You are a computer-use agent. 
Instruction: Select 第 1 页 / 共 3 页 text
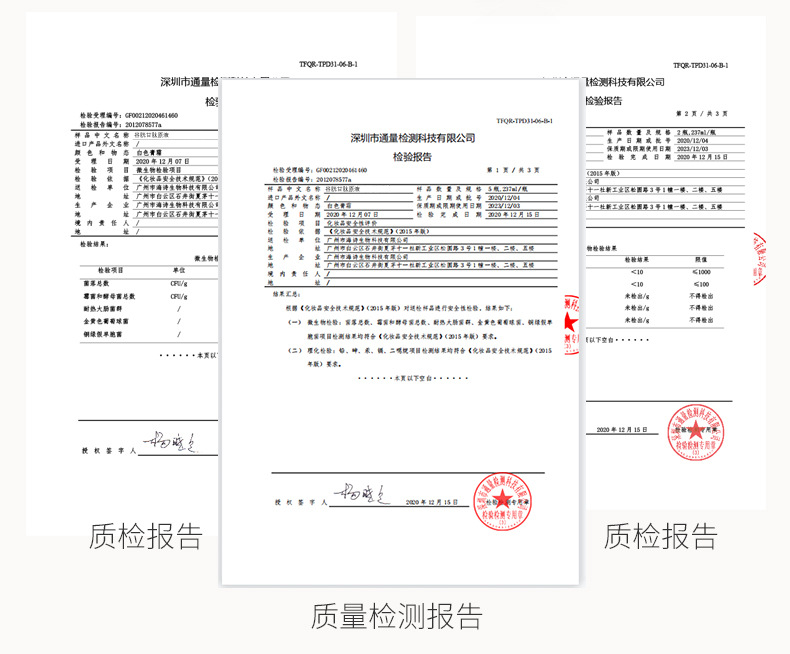513,170
